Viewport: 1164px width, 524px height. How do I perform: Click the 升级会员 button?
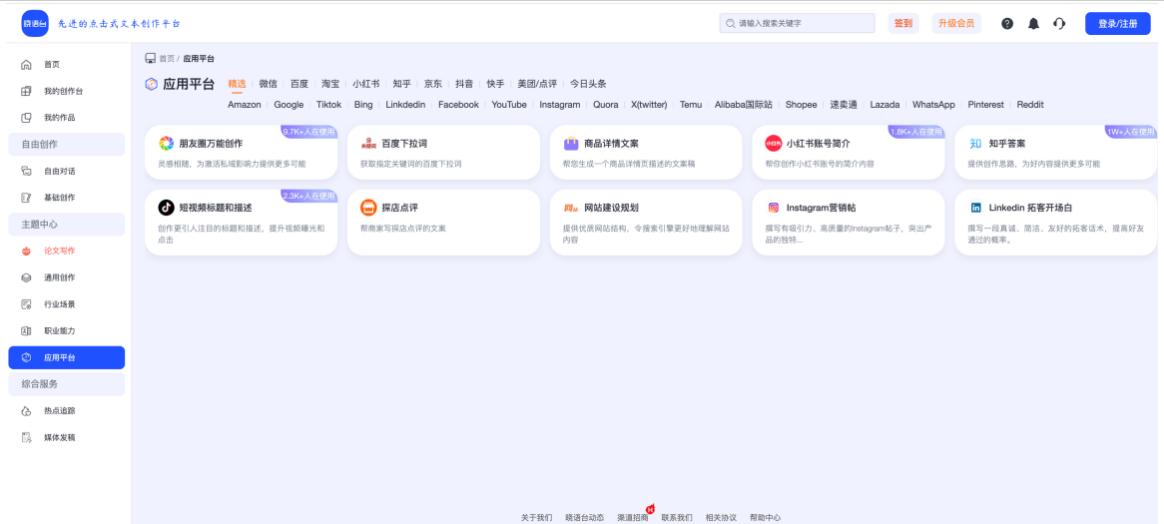pos(955,24)
